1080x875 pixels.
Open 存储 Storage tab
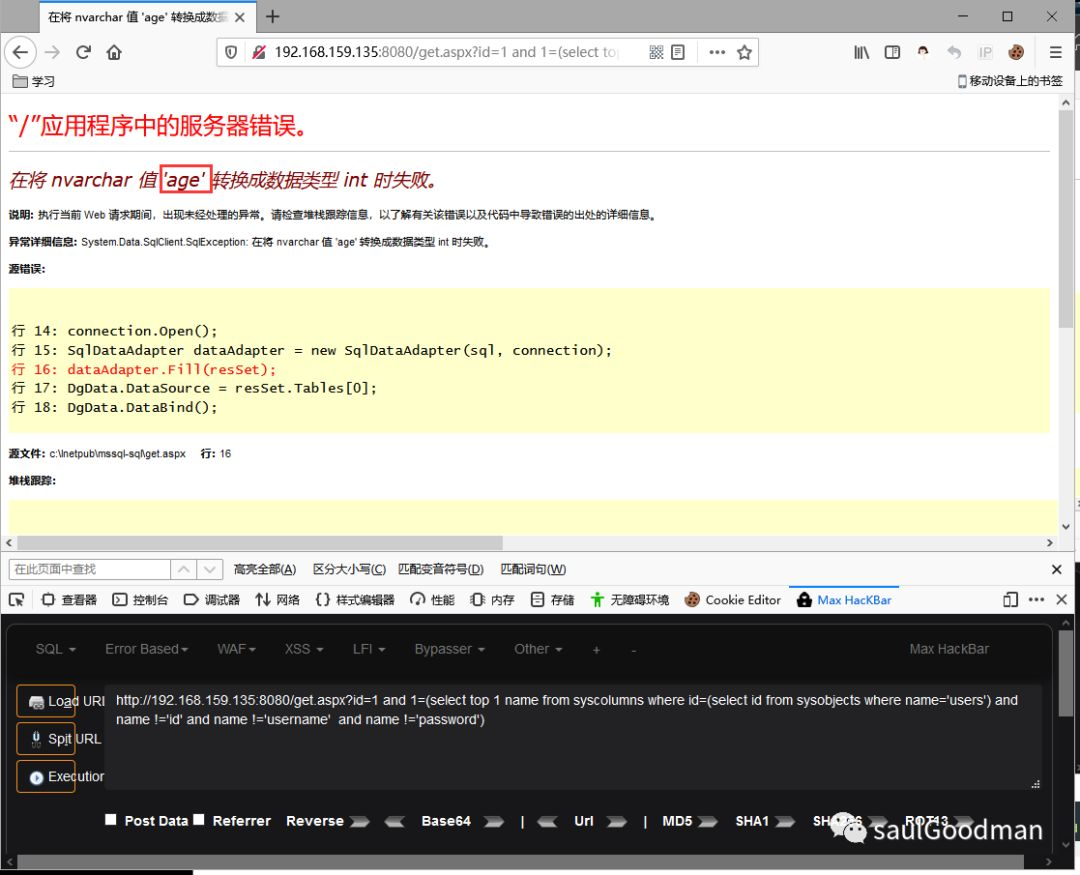tap(552, 600)
